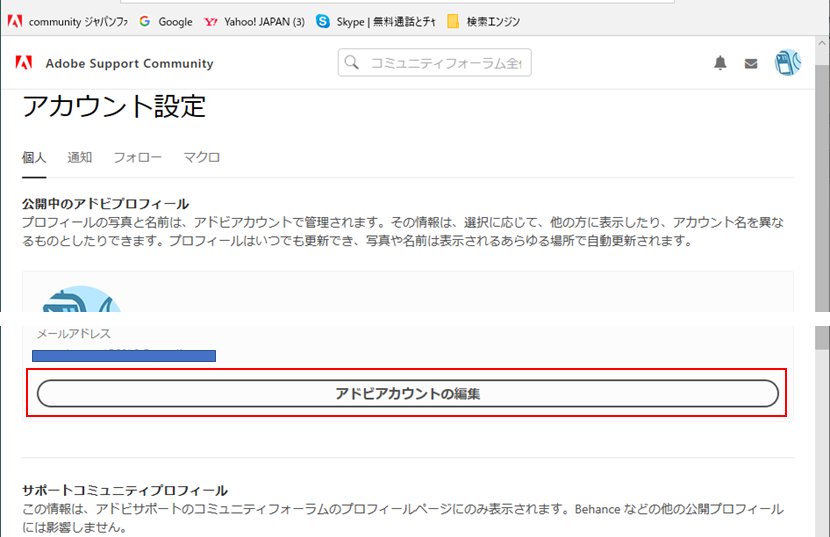Viewport: 830px width, 537px height.
Task: Click the search magnifier icon
Action: [x=351, y=62]
